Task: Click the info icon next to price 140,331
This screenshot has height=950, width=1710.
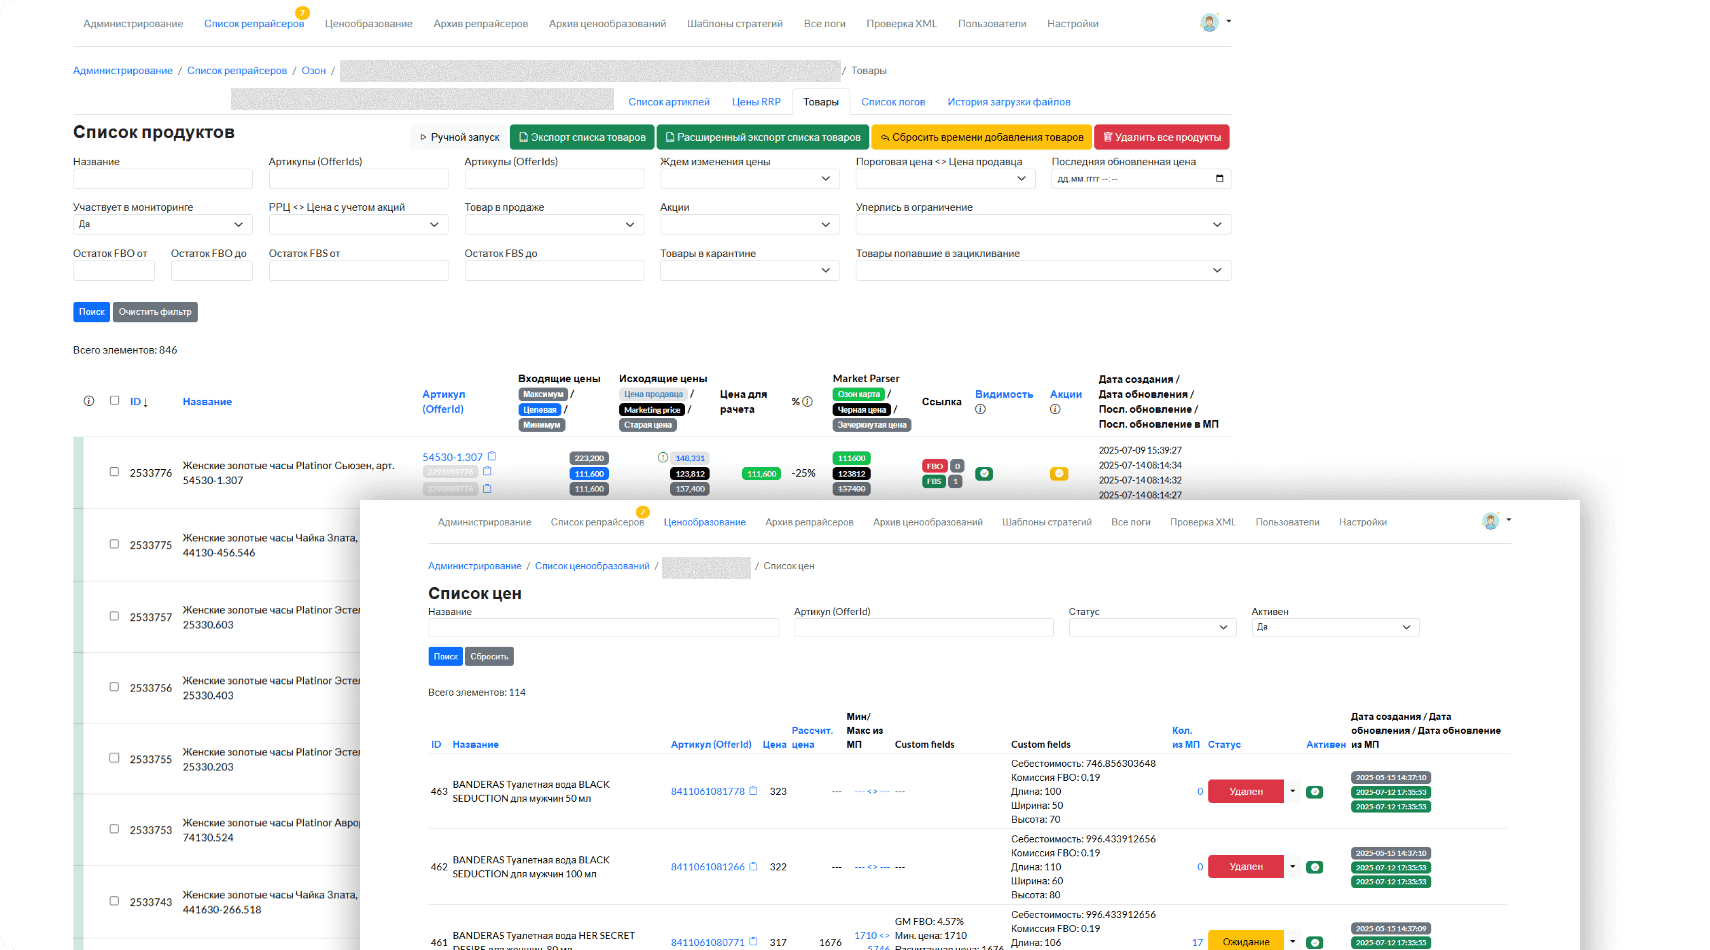Action: coord(663,457)
